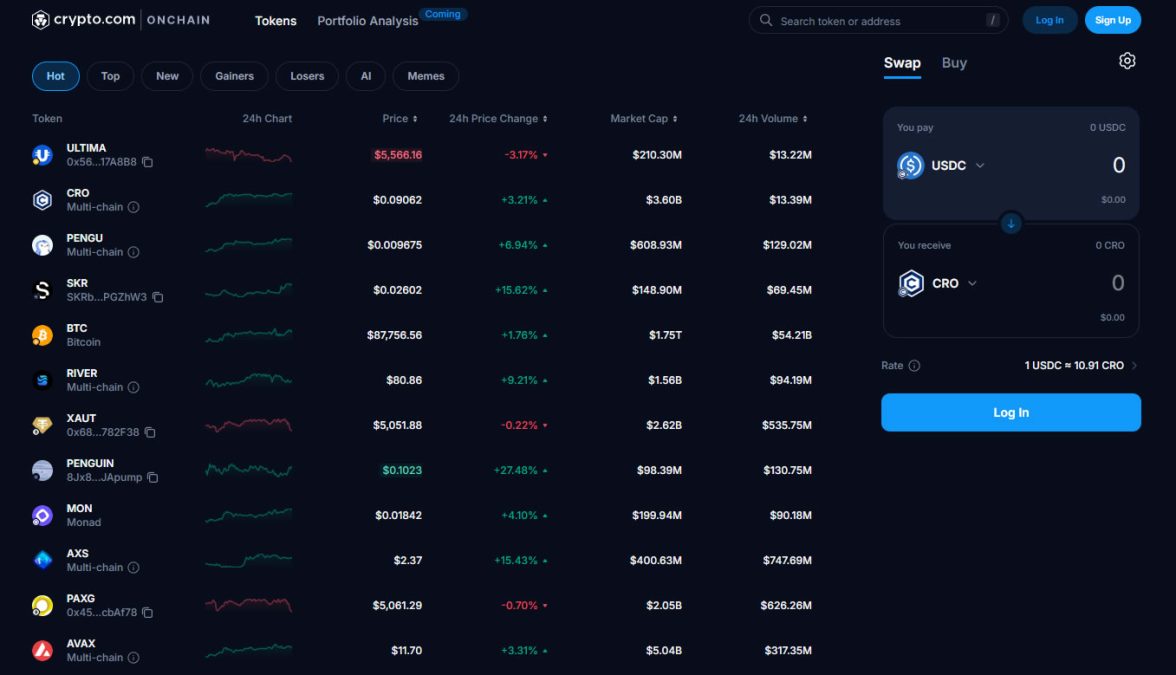Show CRO multi-chain info icon

point(134,207)
